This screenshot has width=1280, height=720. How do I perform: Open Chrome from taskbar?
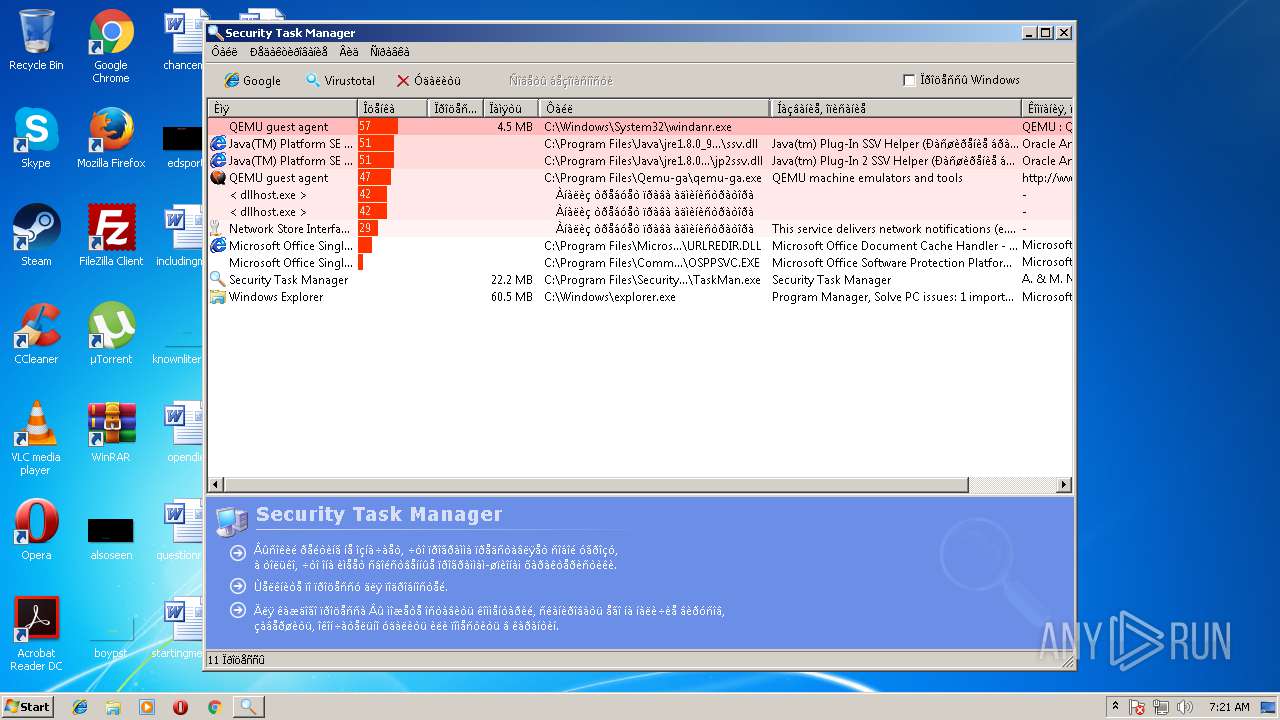[x=214, y=706]
